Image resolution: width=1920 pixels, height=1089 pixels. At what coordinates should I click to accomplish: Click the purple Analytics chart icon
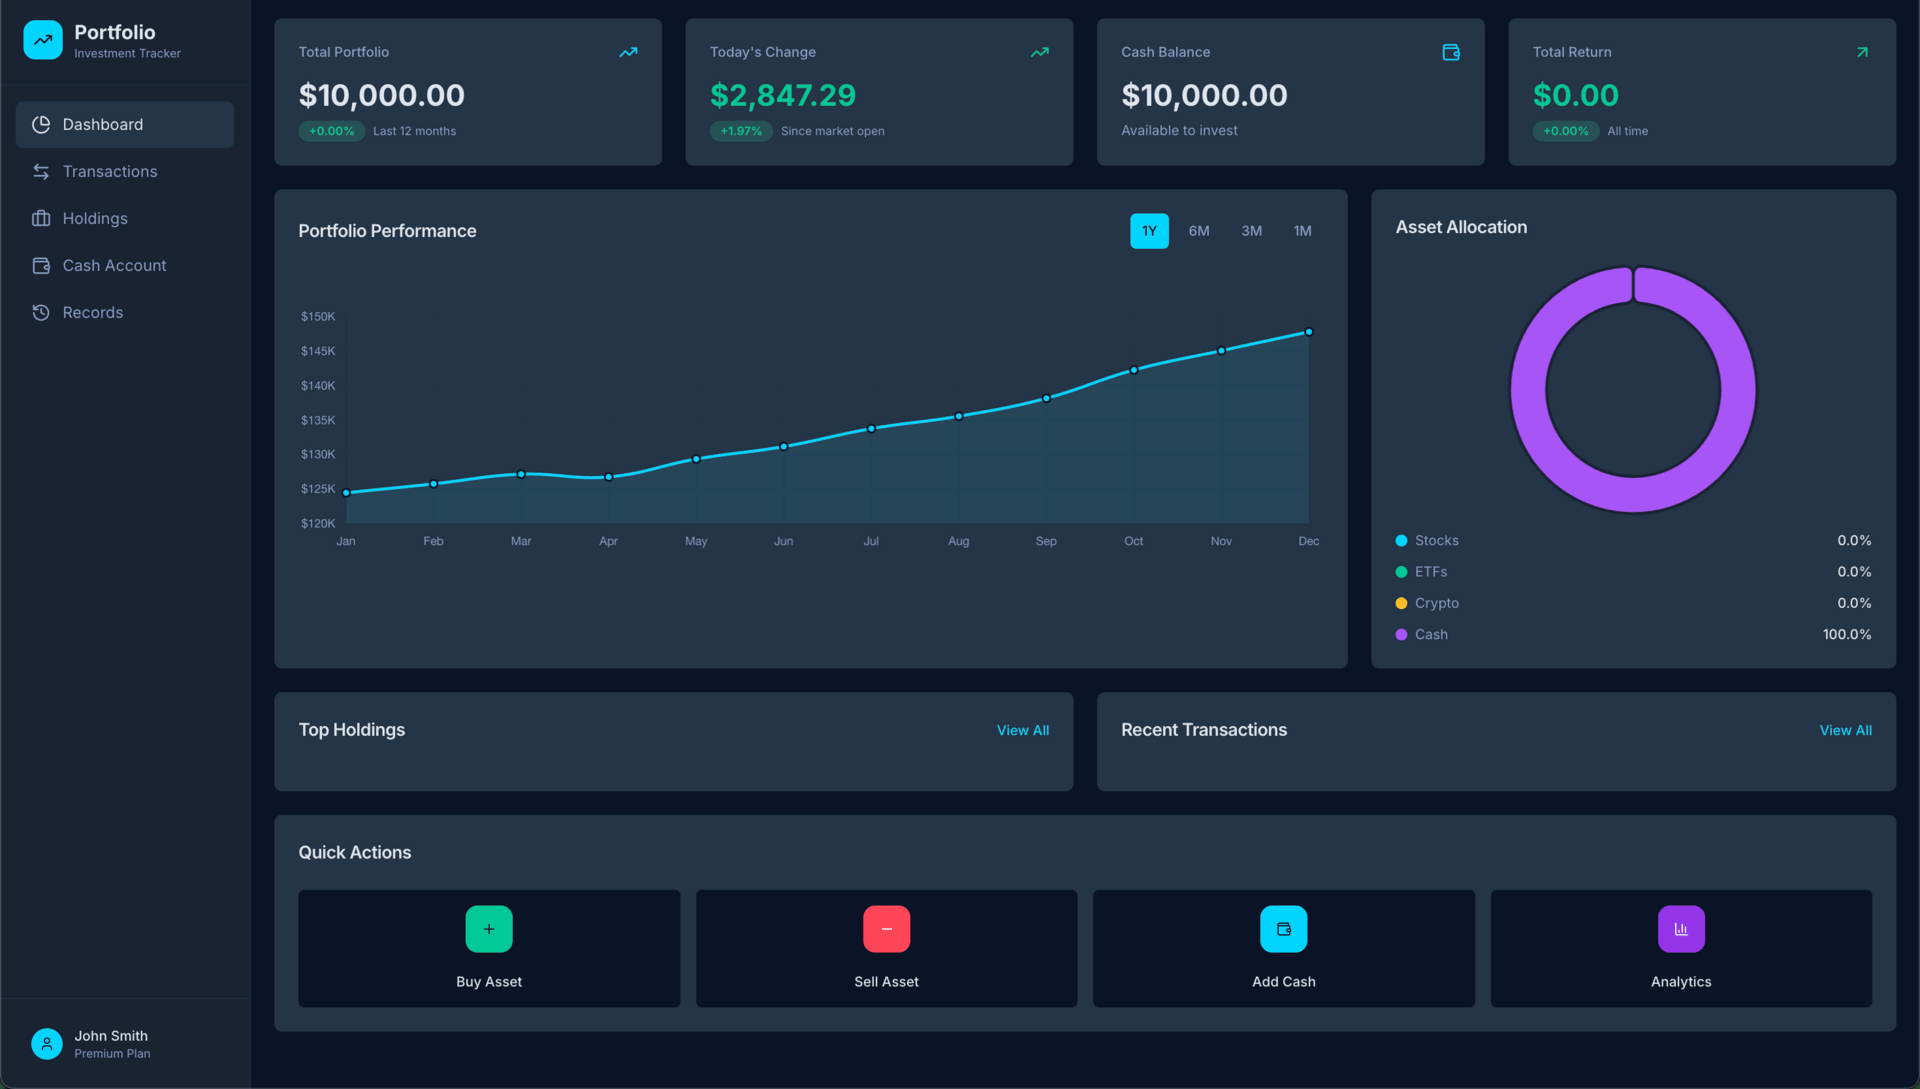click(x=1681, y=929)
